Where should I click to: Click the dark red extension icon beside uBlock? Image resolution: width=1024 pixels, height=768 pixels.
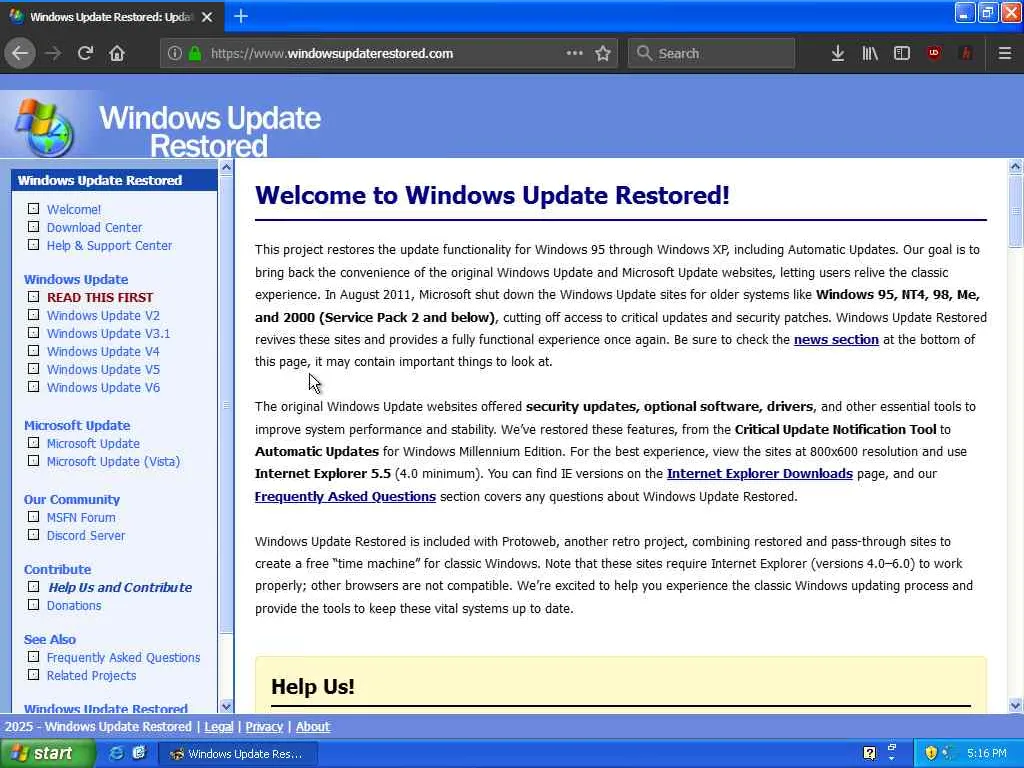tap(966, 54)
